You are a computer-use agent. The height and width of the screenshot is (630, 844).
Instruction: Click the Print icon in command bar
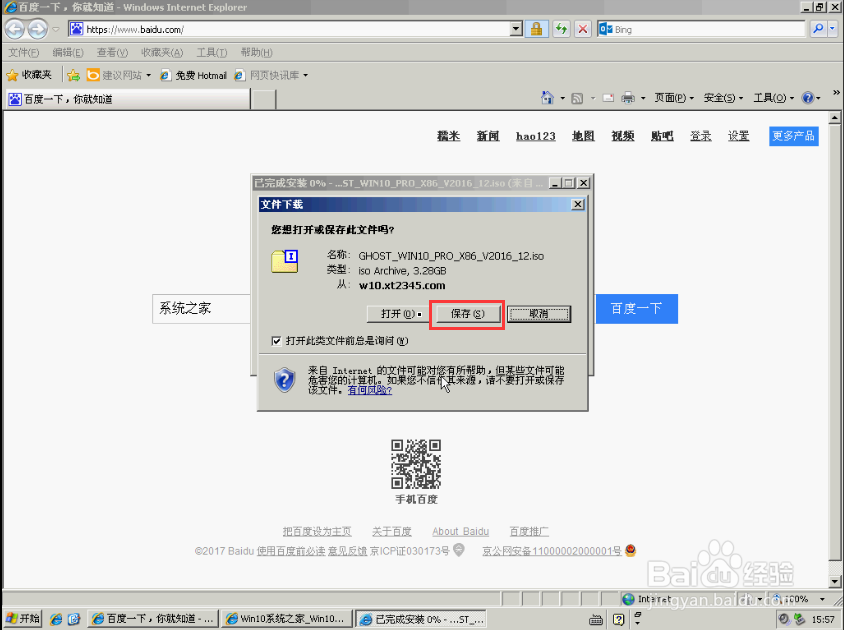point(628,98)
